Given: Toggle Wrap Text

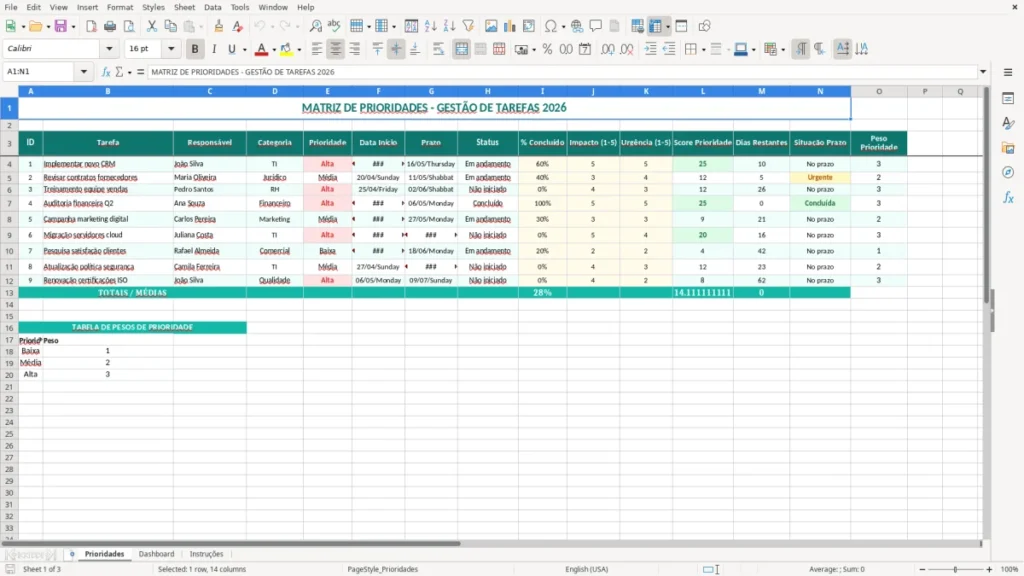Looking at the screenshot, I should pyautogui.click(x=438, y=49).
